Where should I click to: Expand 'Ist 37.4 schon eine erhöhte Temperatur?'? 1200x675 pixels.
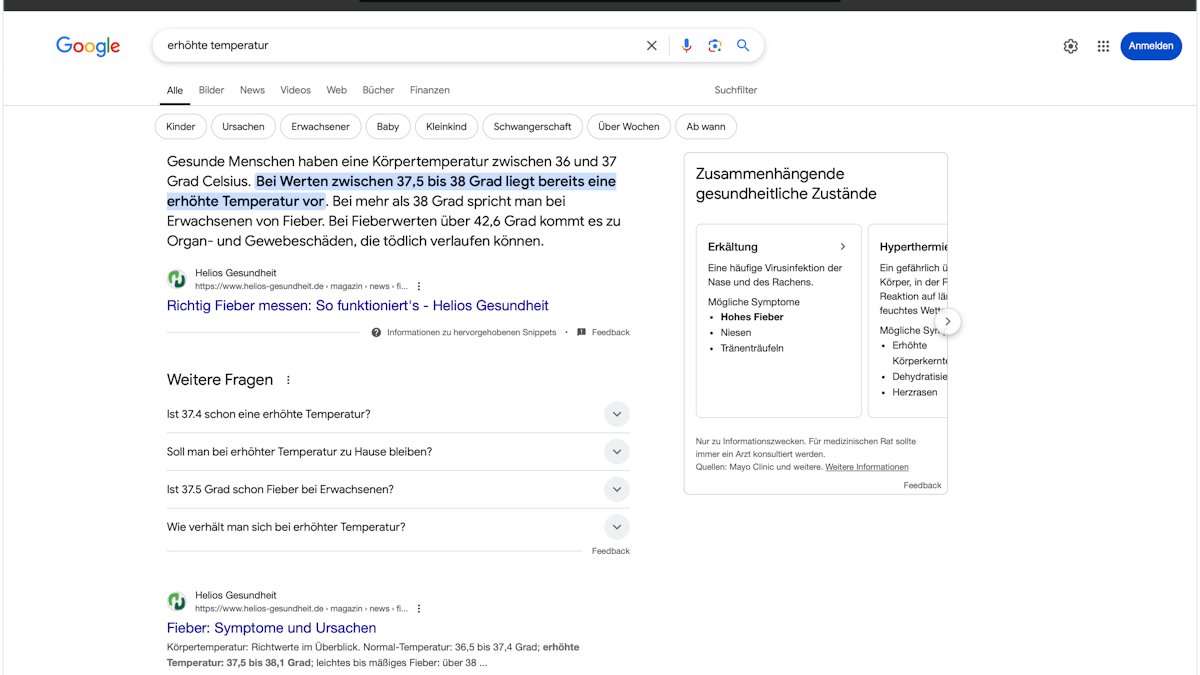click(617, 413)
